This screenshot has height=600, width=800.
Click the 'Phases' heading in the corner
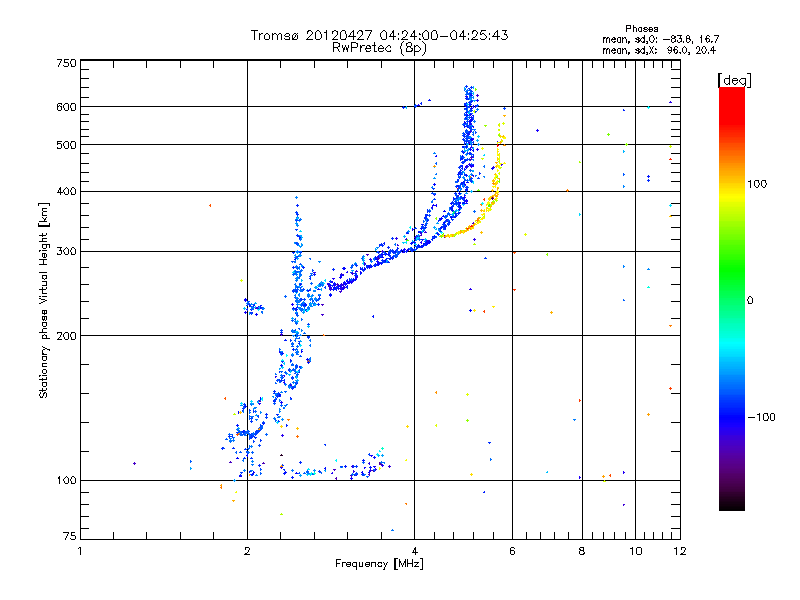click(x=641, y=29)
